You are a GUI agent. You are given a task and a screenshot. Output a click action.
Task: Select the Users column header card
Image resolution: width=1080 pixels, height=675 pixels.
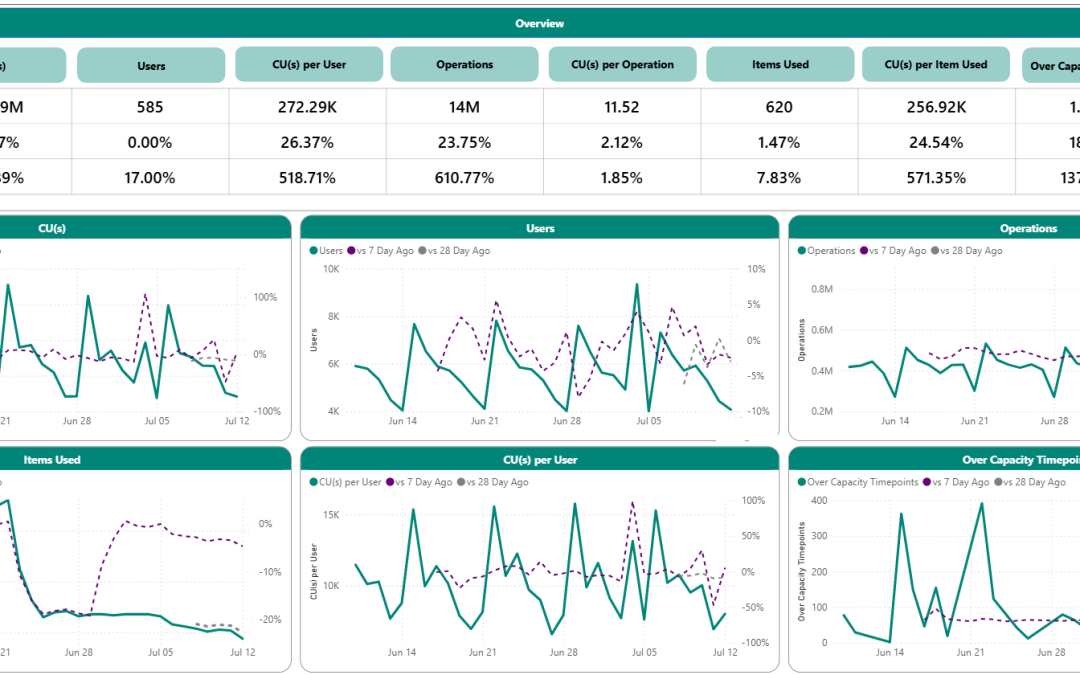pos(151,65)
